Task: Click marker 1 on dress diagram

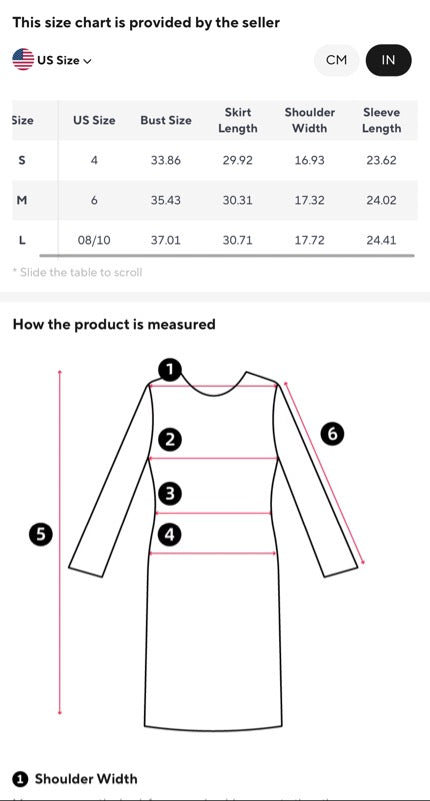Action: coord(170,370)
